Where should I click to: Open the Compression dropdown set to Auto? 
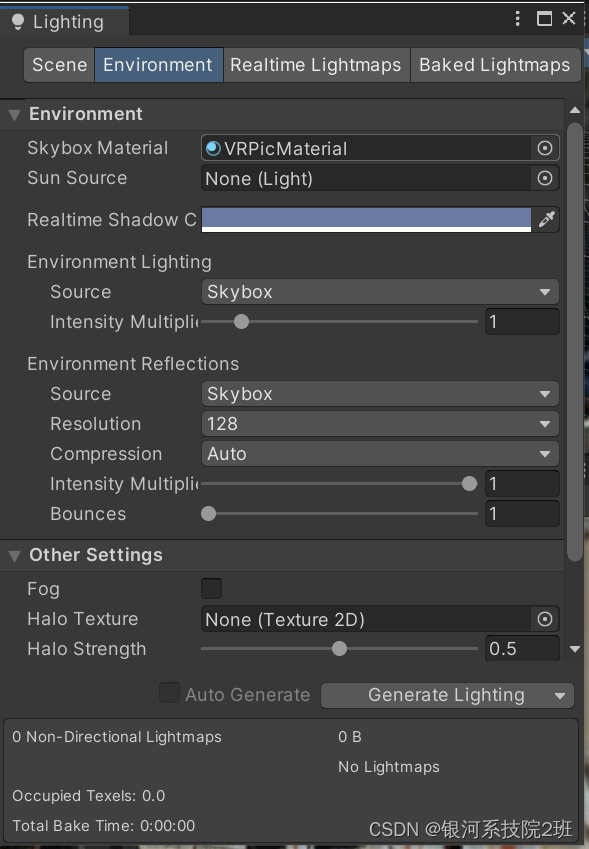coord(380,454)
